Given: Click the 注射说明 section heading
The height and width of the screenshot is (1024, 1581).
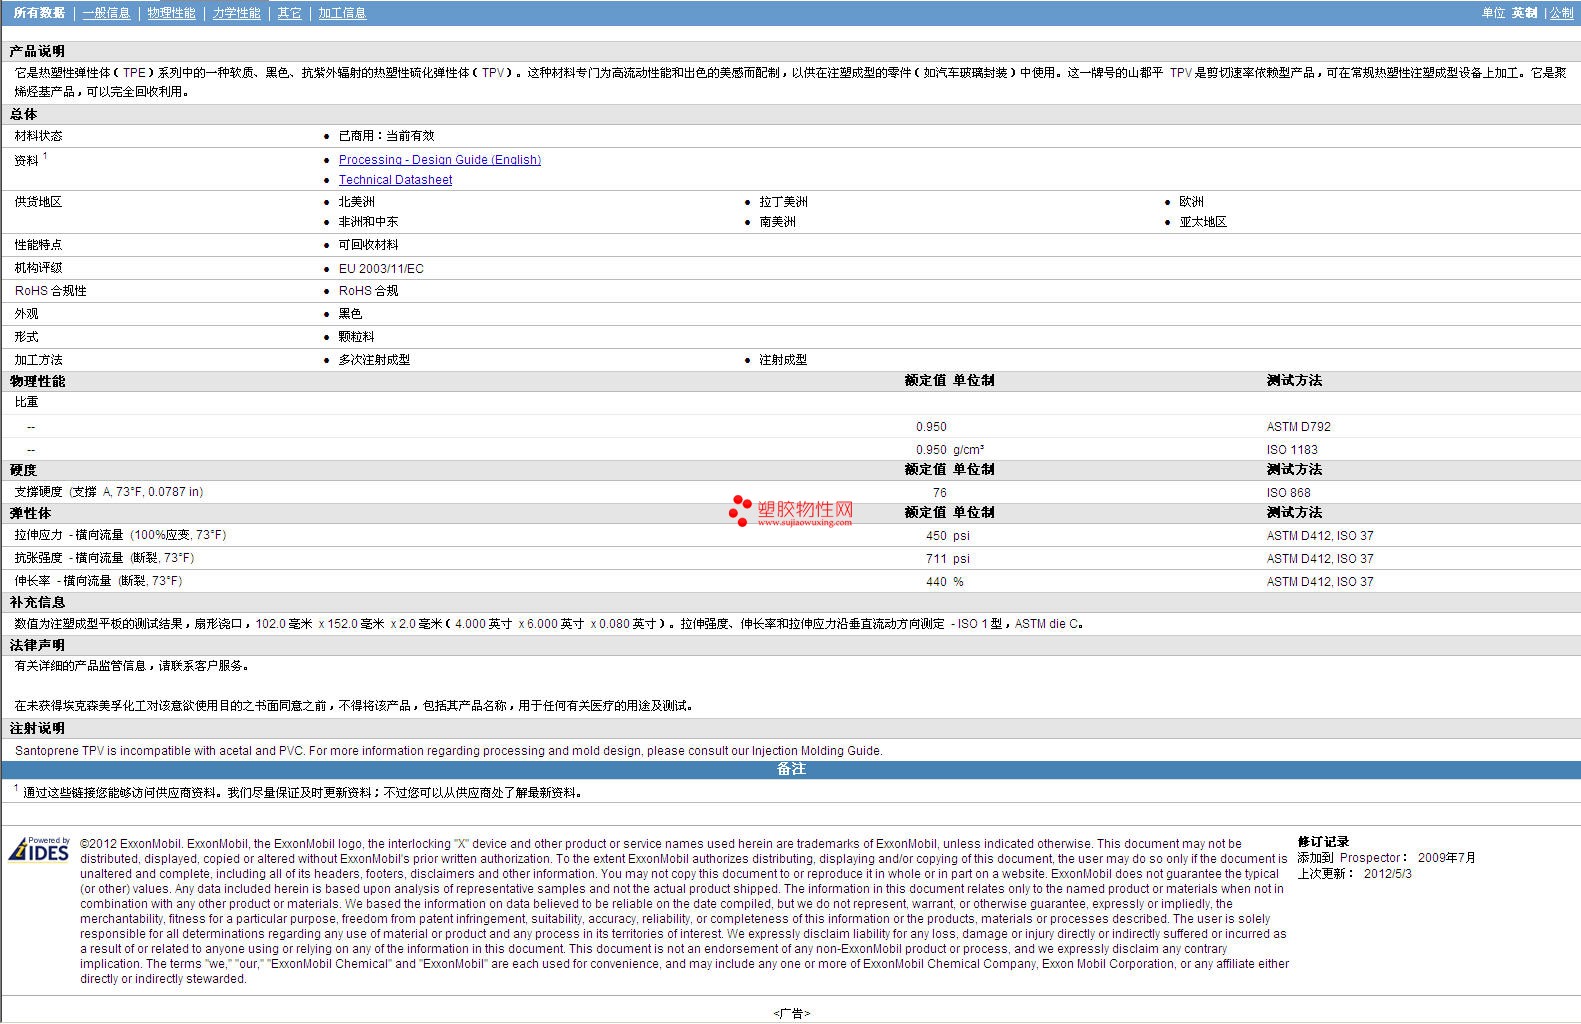Looking at the screenshot, I should tap(37, 728).
